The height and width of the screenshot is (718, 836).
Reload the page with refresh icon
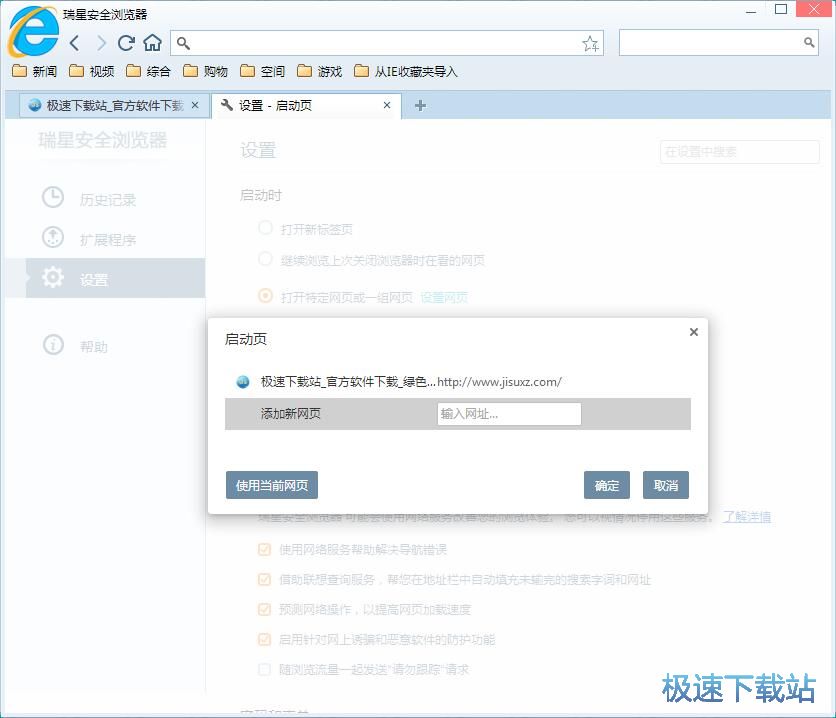click(126, 43)
